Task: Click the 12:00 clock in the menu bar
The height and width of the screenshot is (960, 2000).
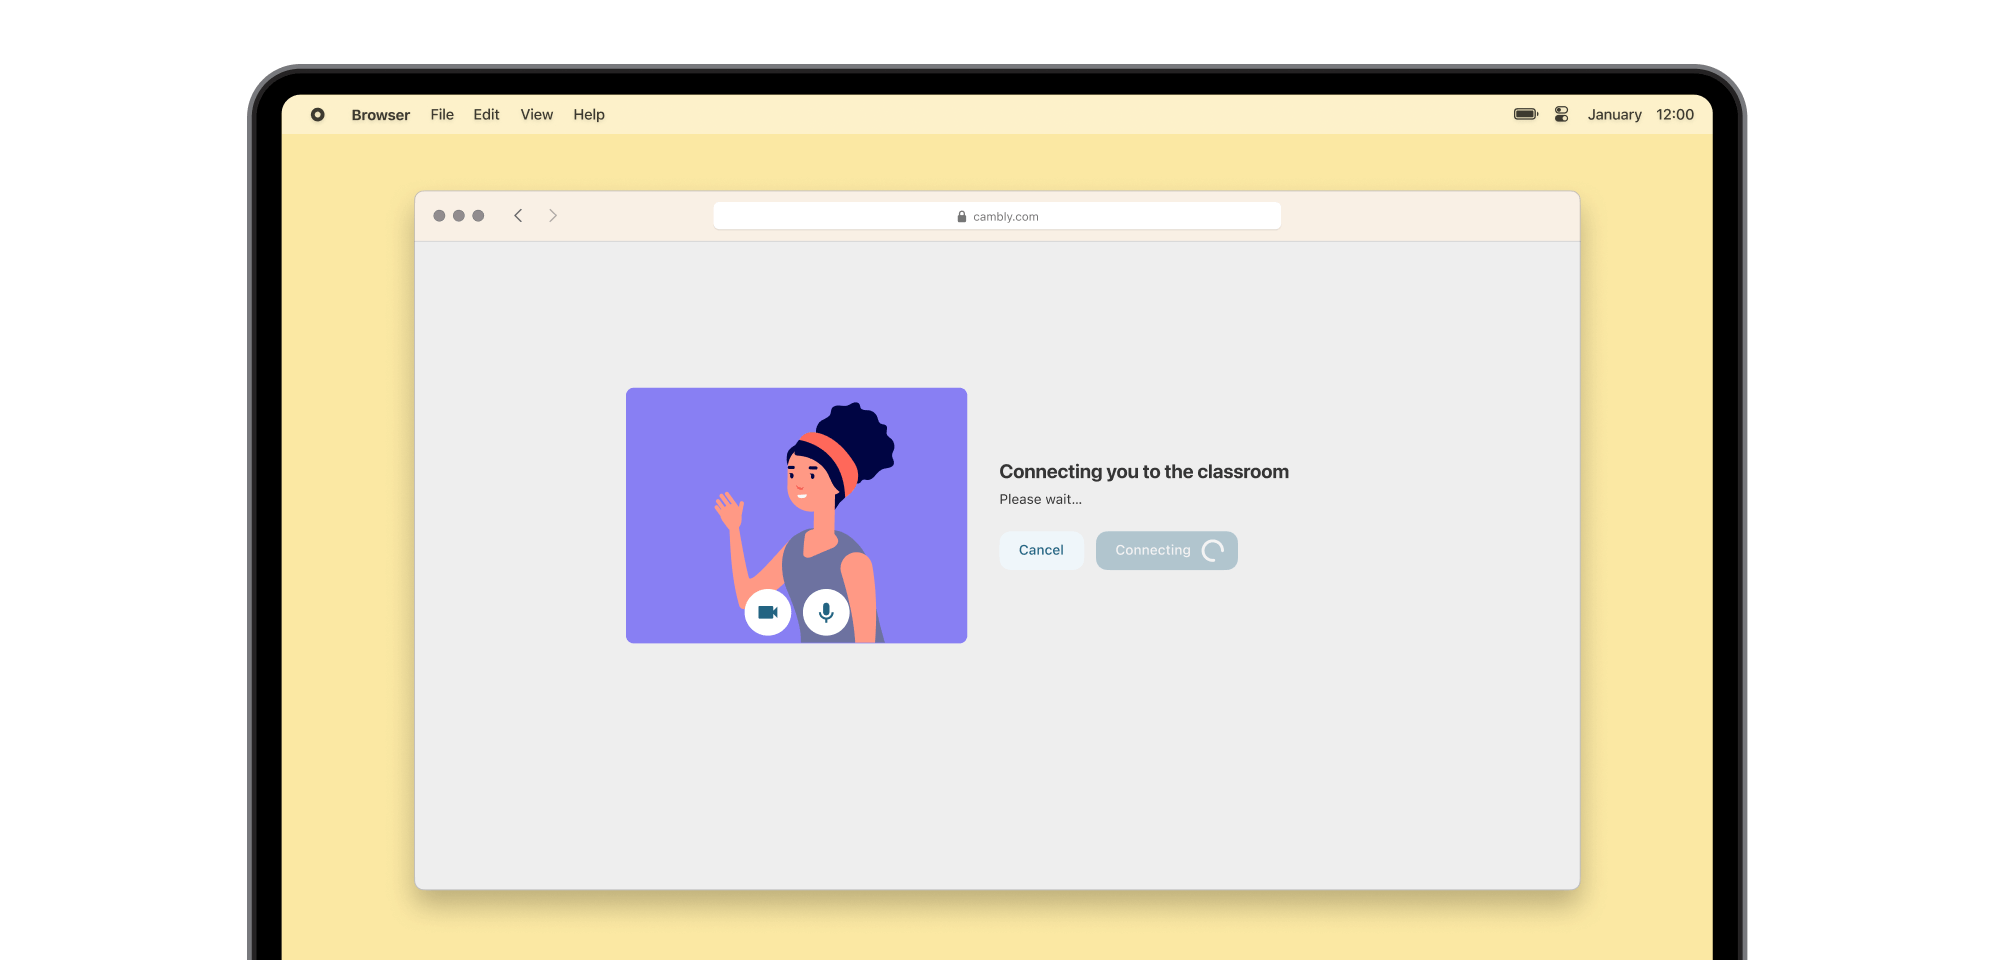Action: [x=1675, y=115]
